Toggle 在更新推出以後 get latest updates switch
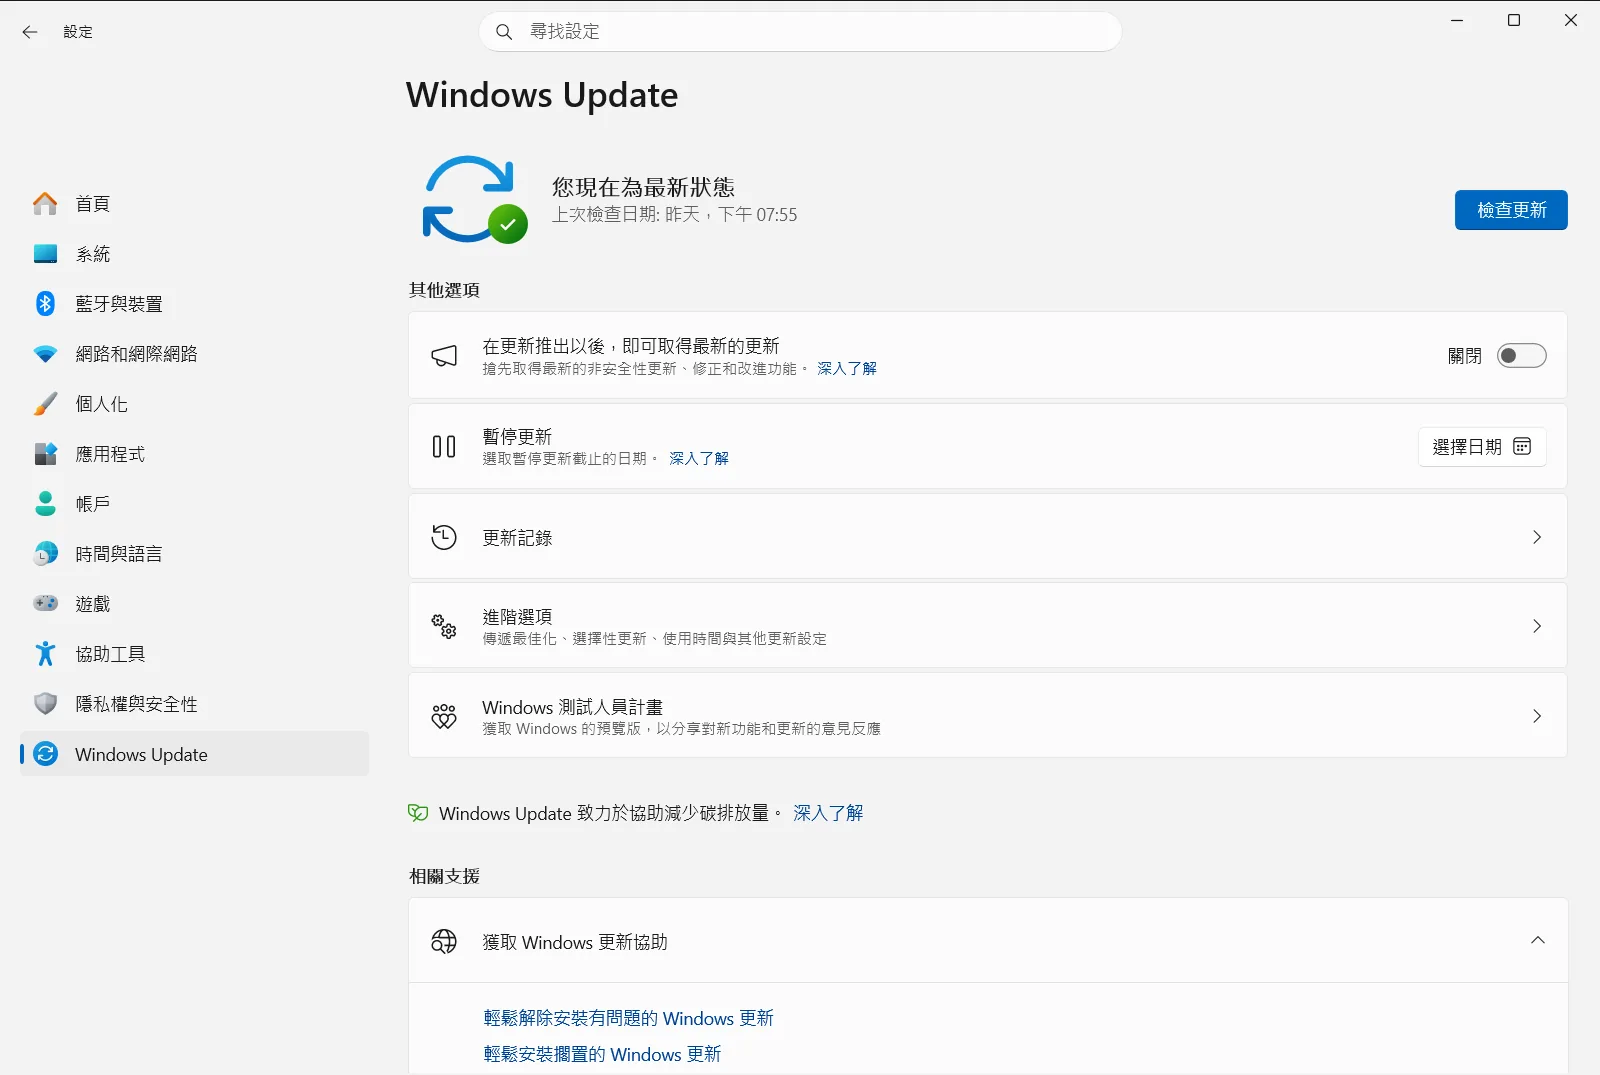 1521,356
